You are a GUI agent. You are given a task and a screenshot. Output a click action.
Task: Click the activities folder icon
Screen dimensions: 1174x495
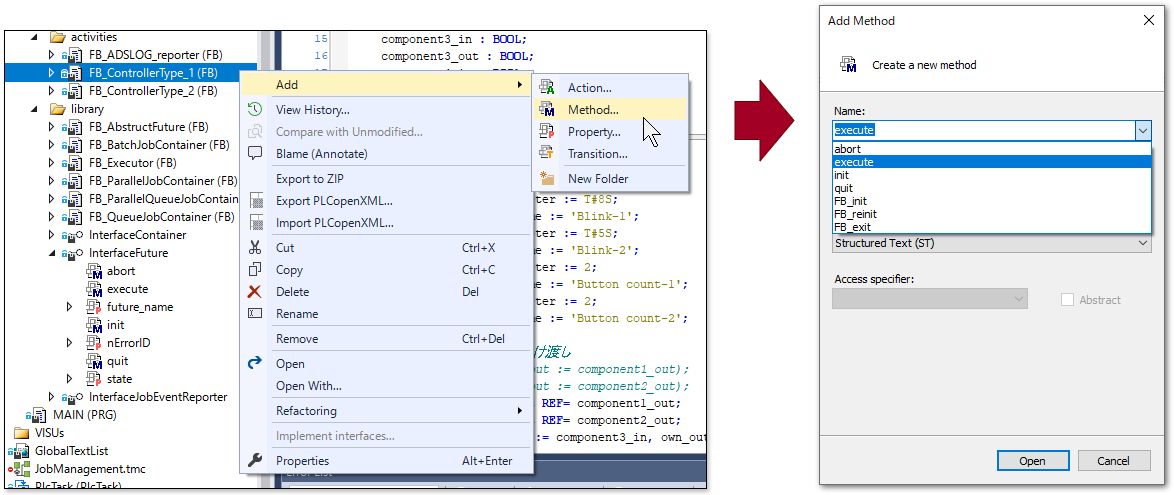tap(58, 37)
